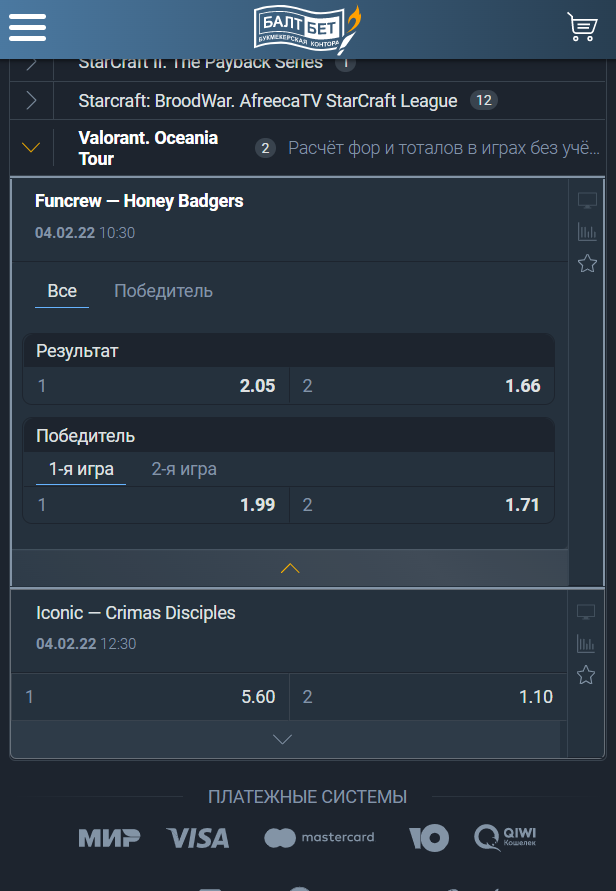616x891 pixels.
Task: Expand Iconic — Crimas Disciples markets
Action: click(282, 739)
